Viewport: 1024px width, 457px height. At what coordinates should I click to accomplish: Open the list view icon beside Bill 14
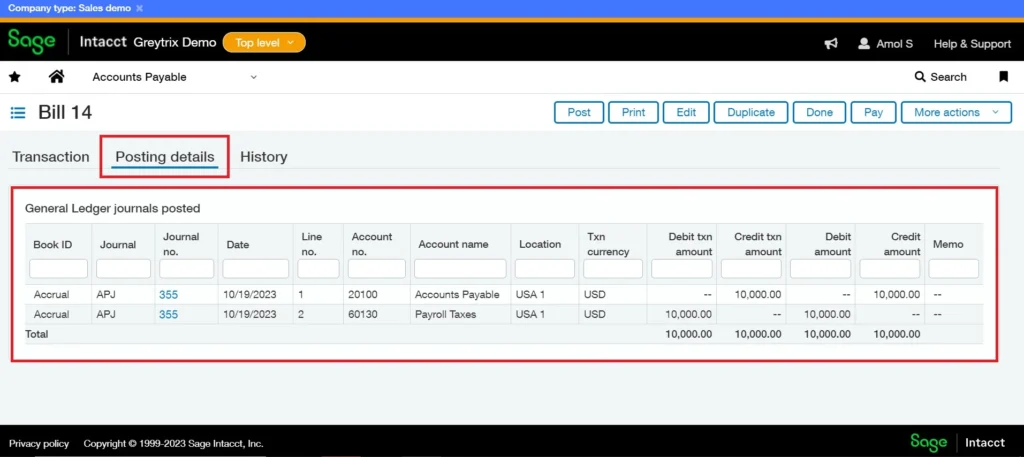click(x=18, y=113)
